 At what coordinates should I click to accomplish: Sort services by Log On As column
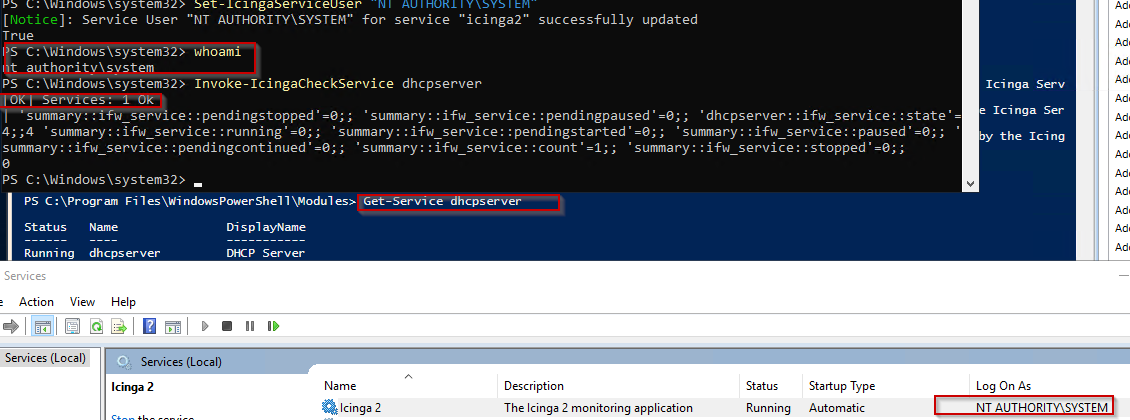point(1002,386)
